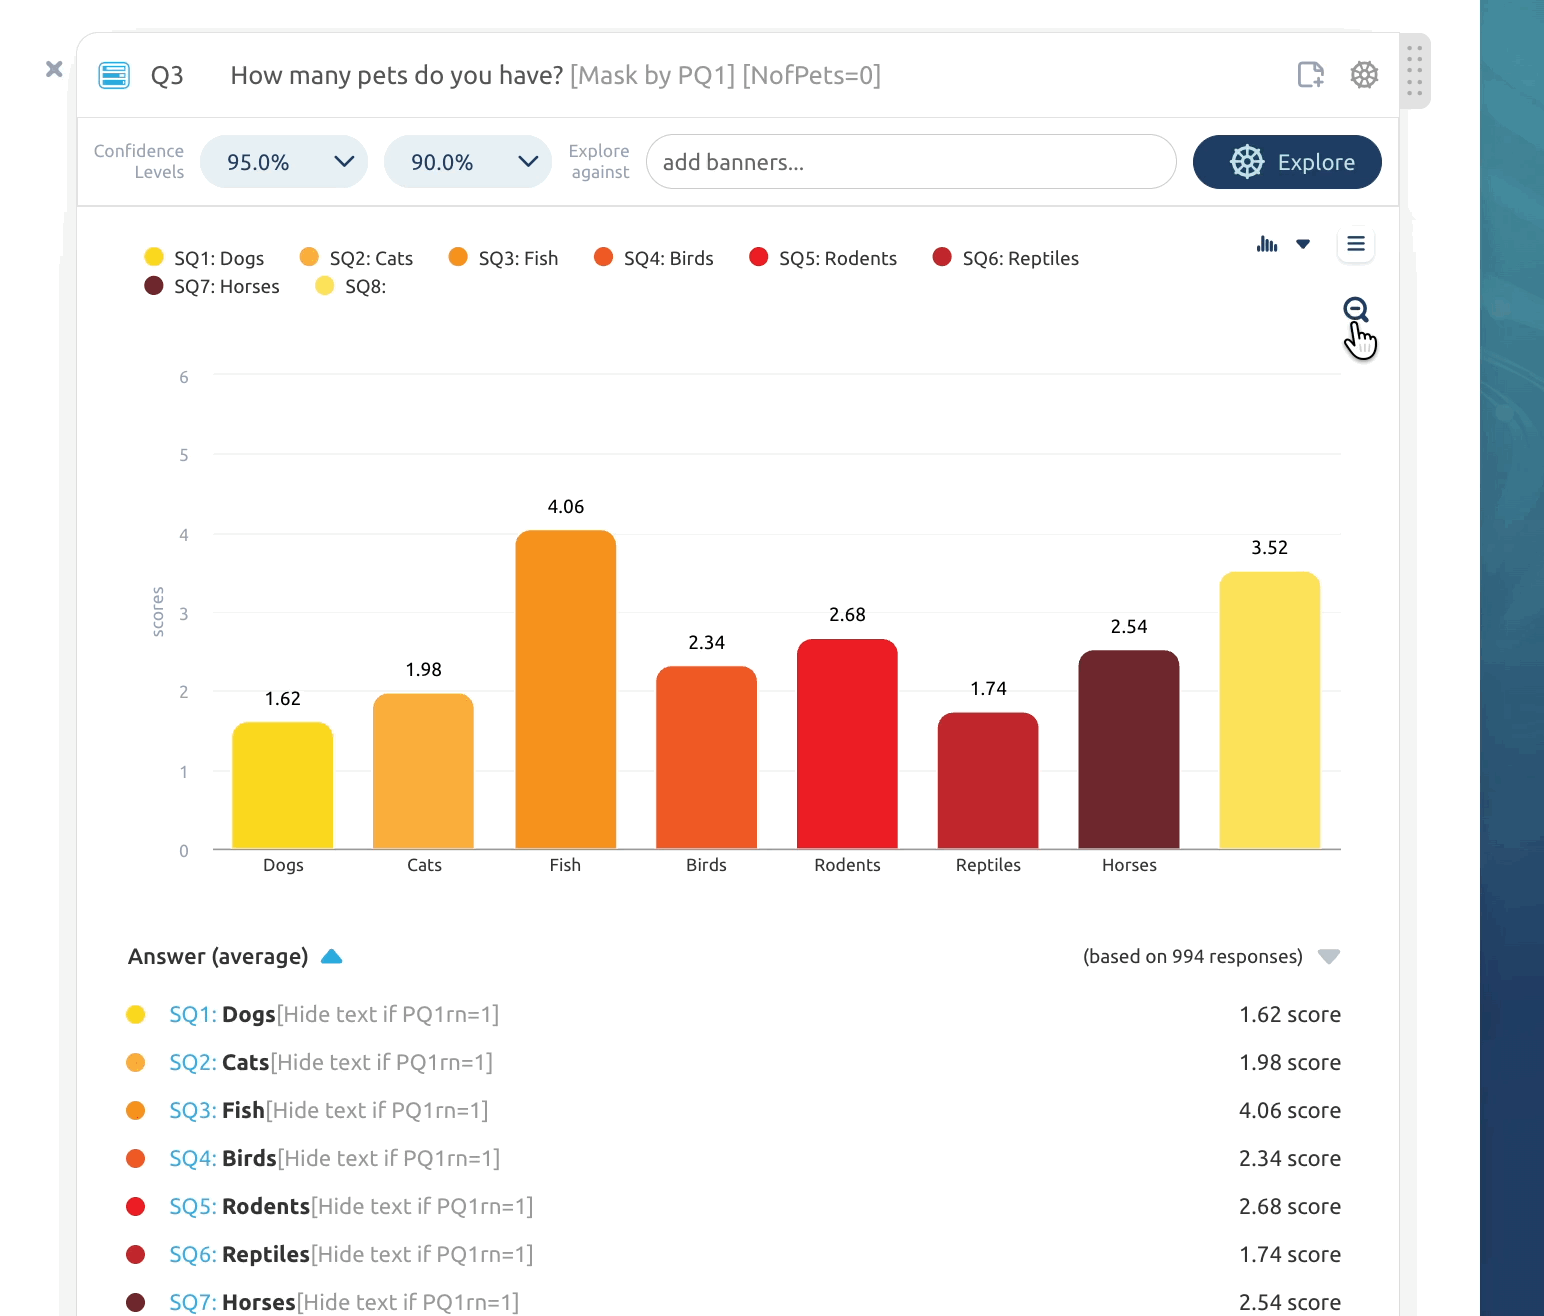The height and width of the screenshot is (1316, 1544).
Task: Click the red Rodents color dot in list
Action: pyautogui.click(x=136, y=1206)
